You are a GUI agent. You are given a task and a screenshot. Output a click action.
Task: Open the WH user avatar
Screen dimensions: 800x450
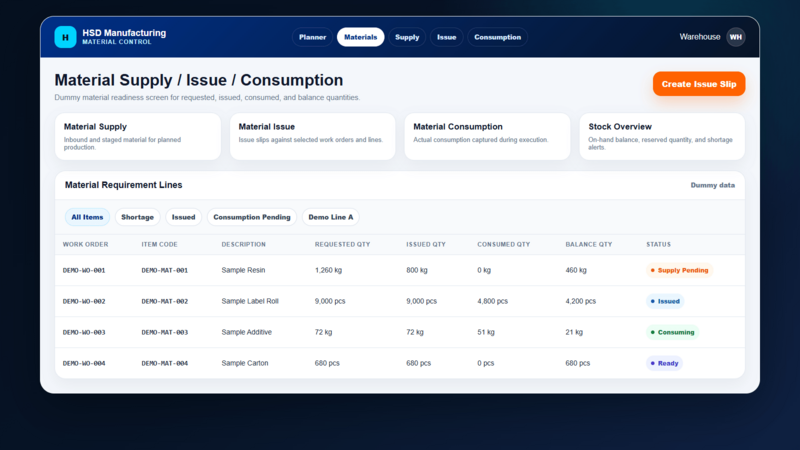coord(735,37)
